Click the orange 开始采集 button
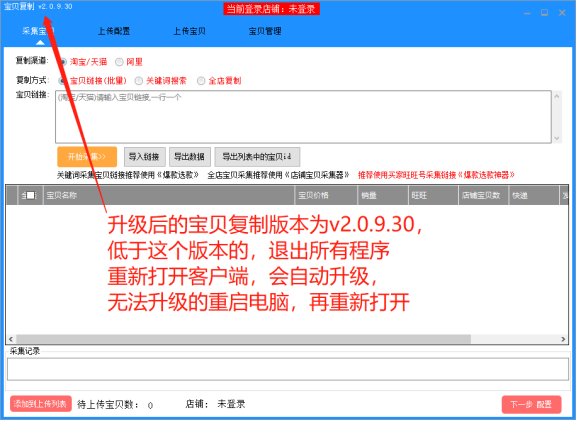The image size is (576, 421). [87, 157]
